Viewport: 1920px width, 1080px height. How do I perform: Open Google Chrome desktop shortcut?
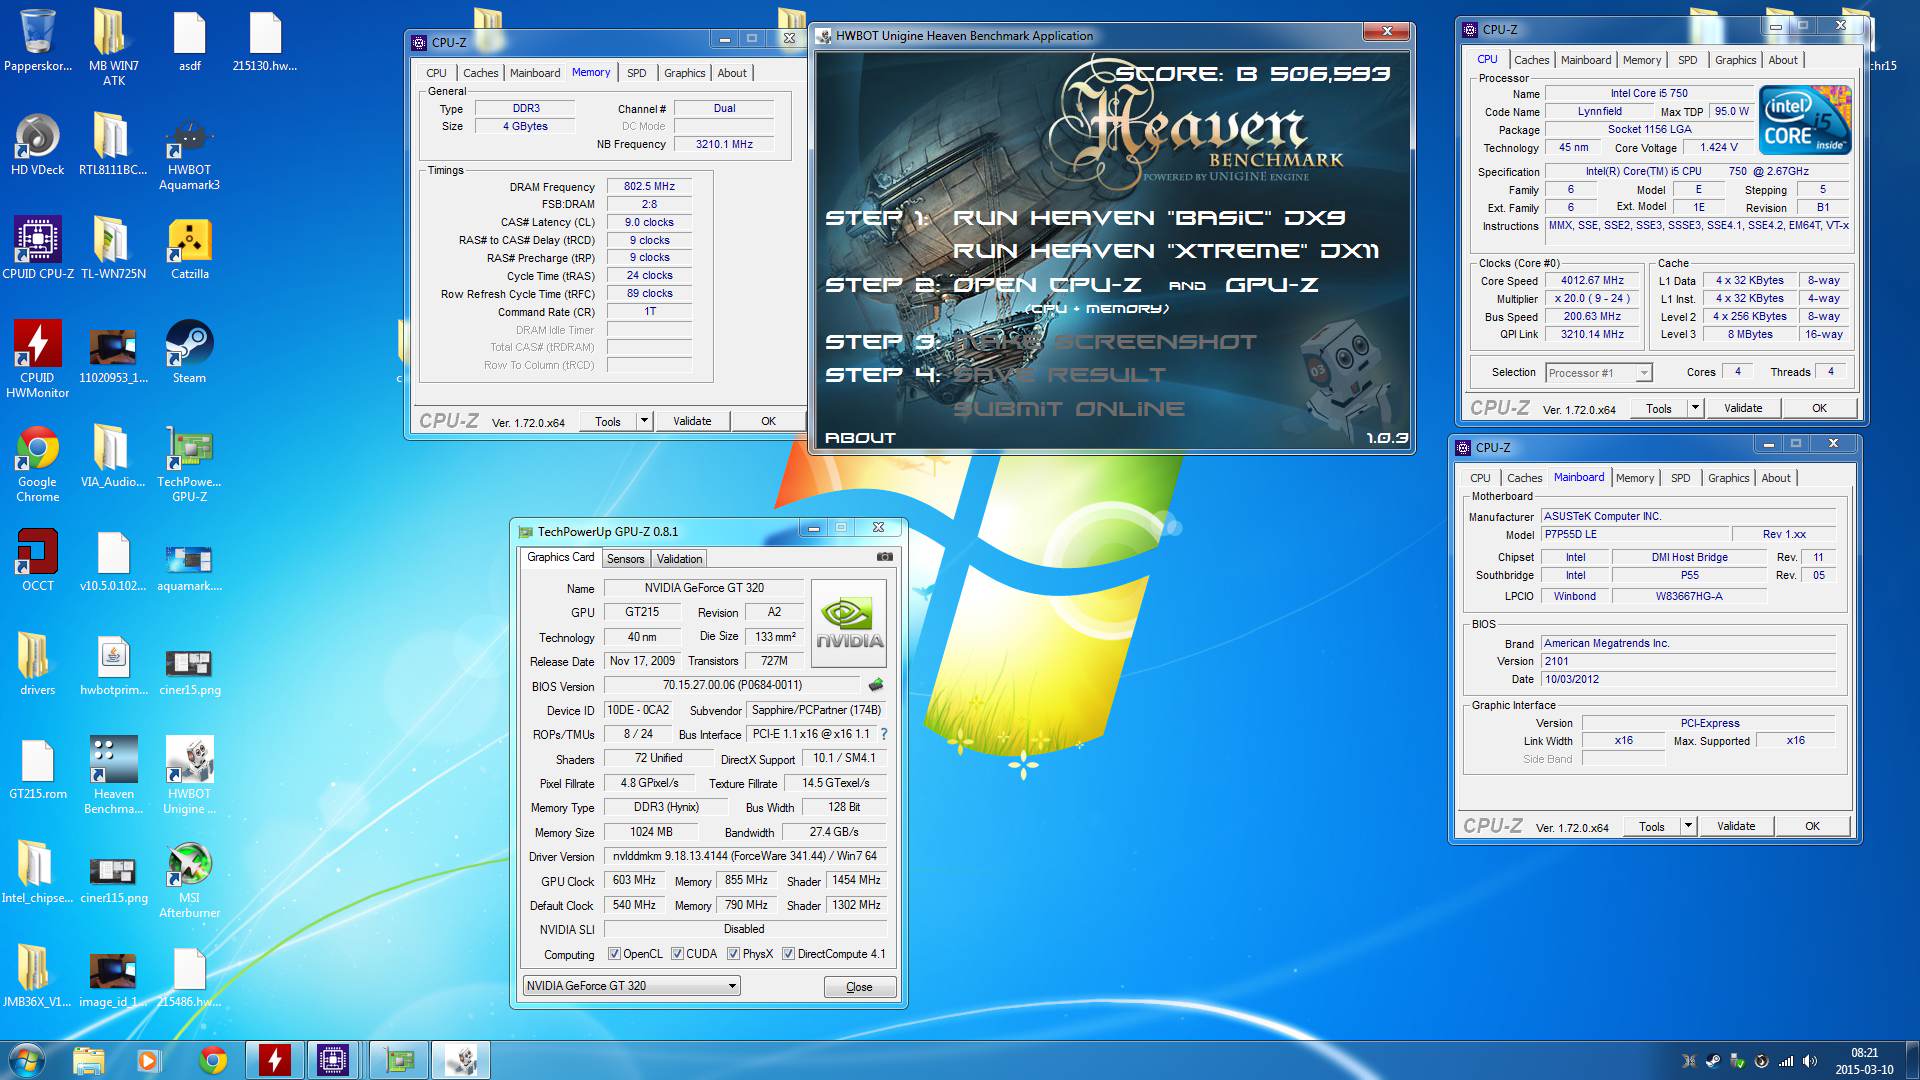point(38,464)
